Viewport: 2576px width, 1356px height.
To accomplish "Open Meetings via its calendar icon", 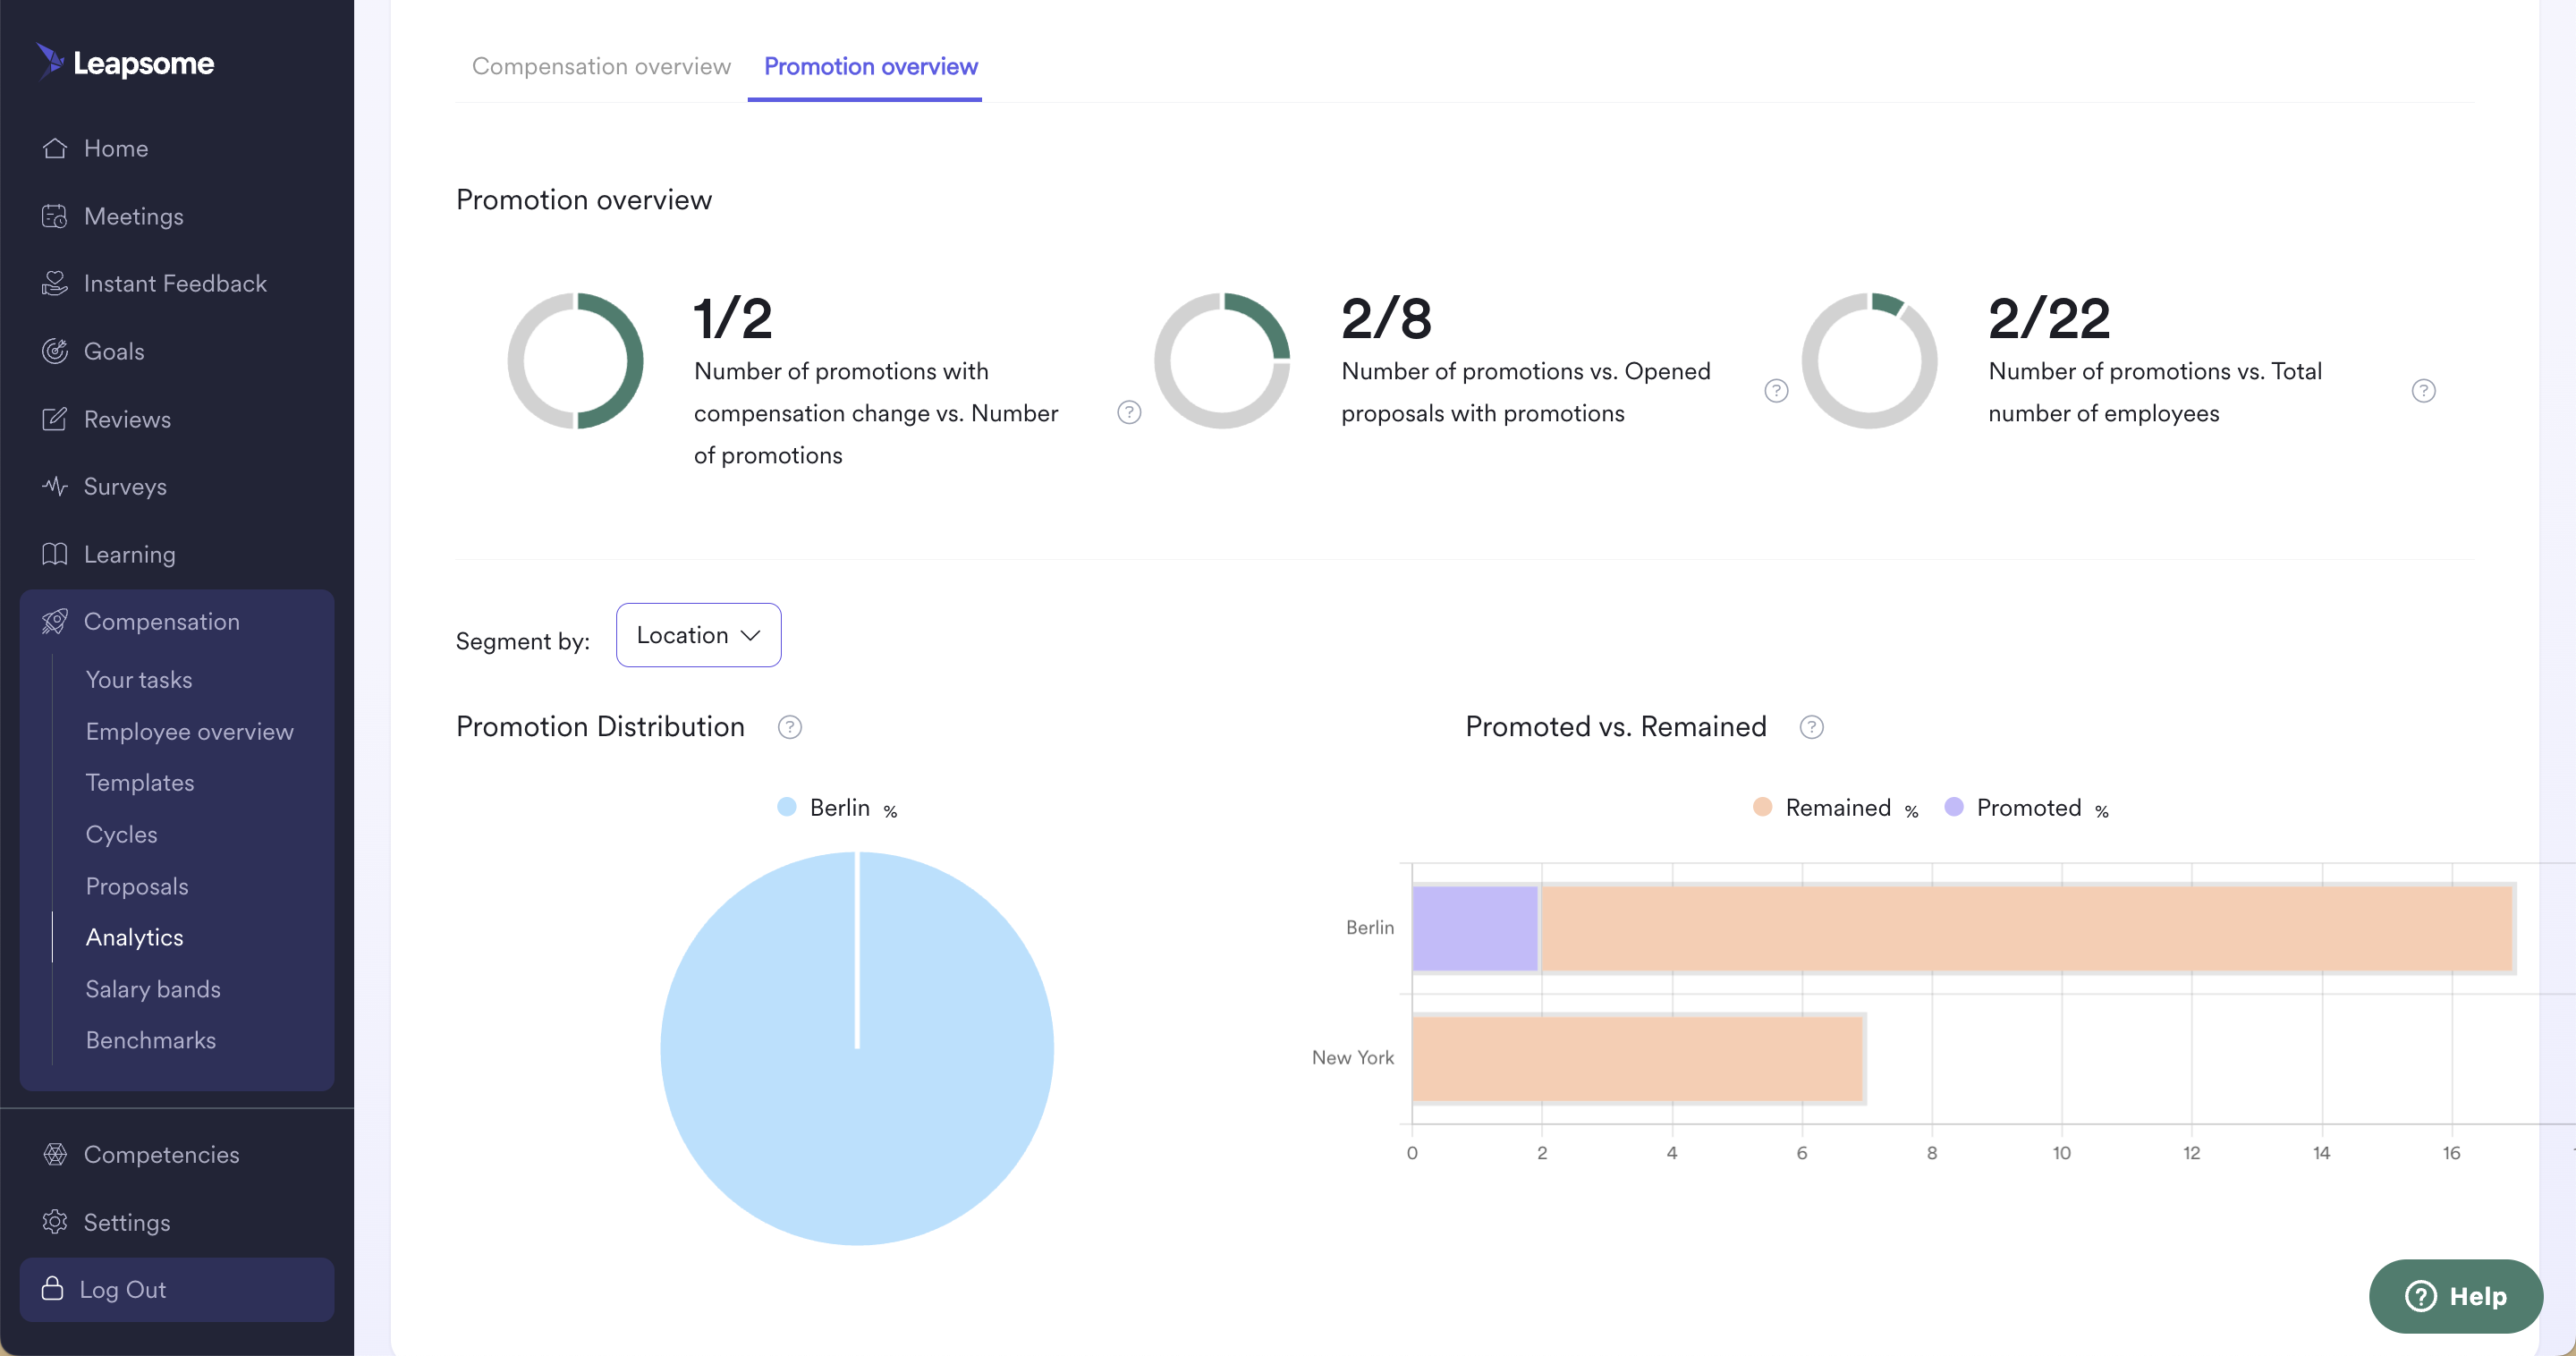I will (x=55, y=216).
